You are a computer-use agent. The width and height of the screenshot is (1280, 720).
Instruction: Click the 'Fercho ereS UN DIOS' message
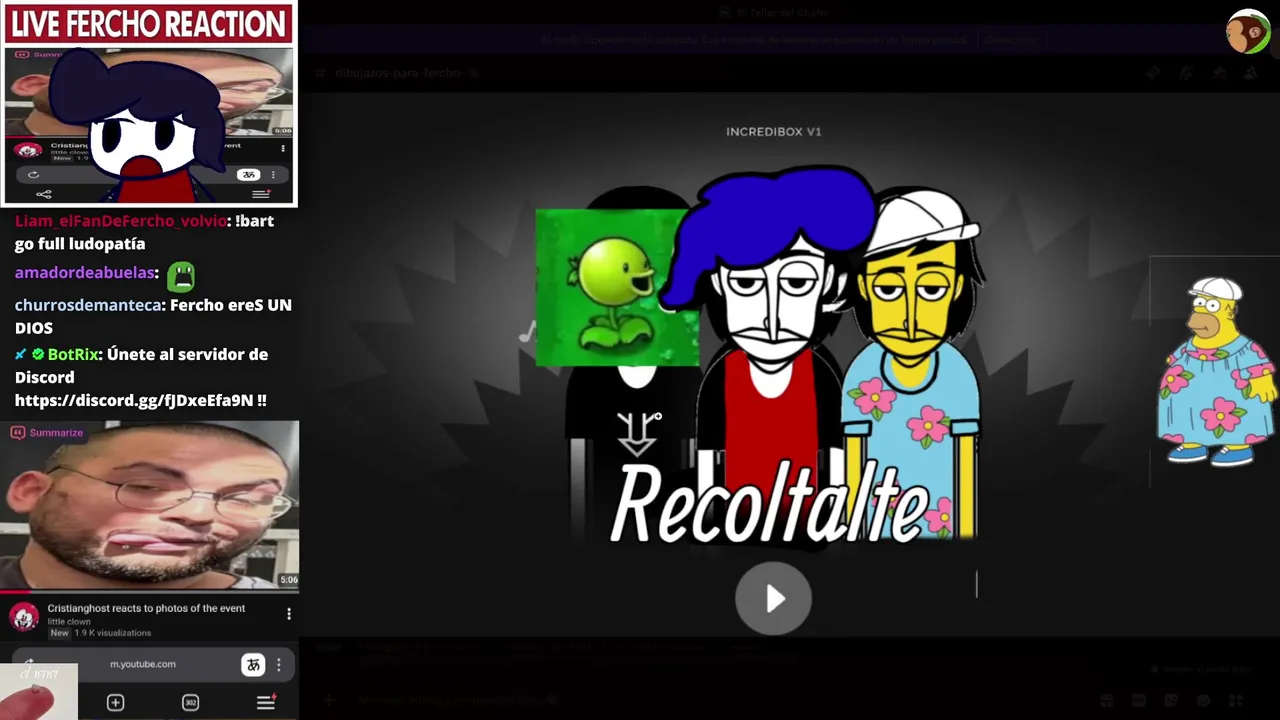tap(153, 316)
